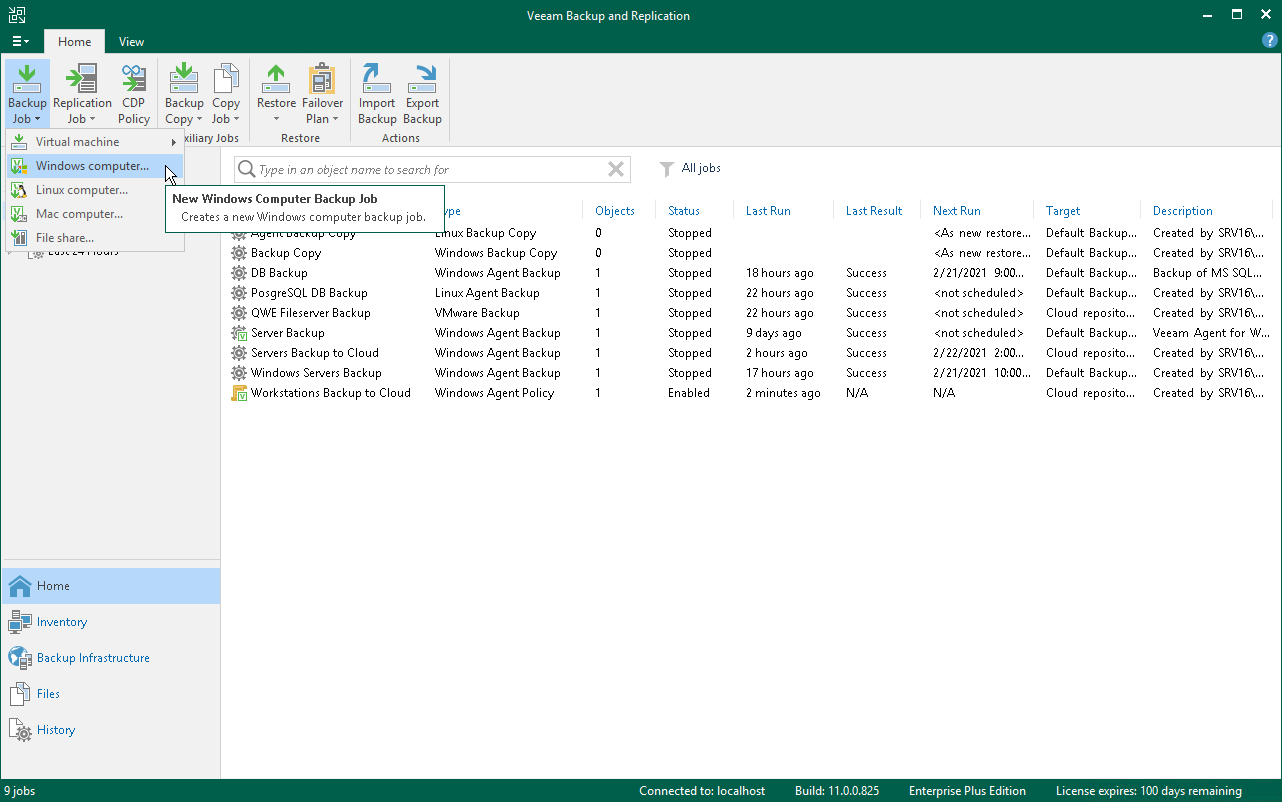Image resolution: width=1282 pixels, height=802 pixels.
Task: Click the help question mark icon
Action: pos(1270,41)
